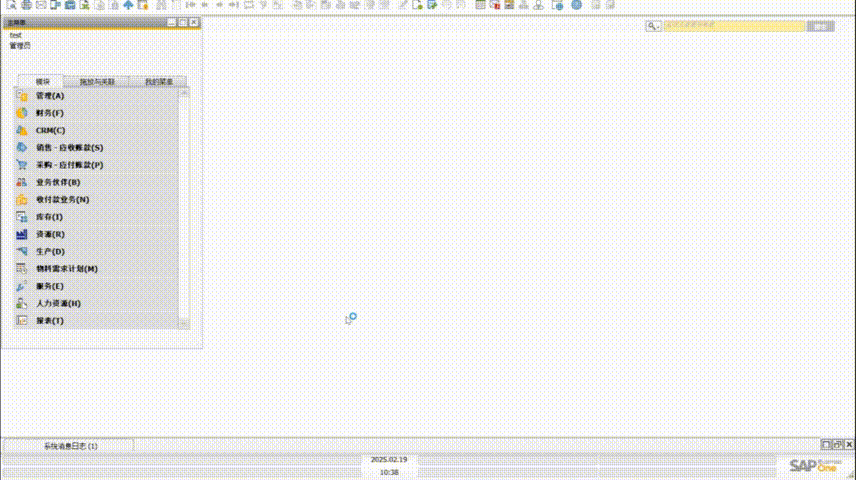Viewport: 856px width, 480px height.
Task: Switch to the 拖放与关联 tab
Action: (x=97, y=81)
